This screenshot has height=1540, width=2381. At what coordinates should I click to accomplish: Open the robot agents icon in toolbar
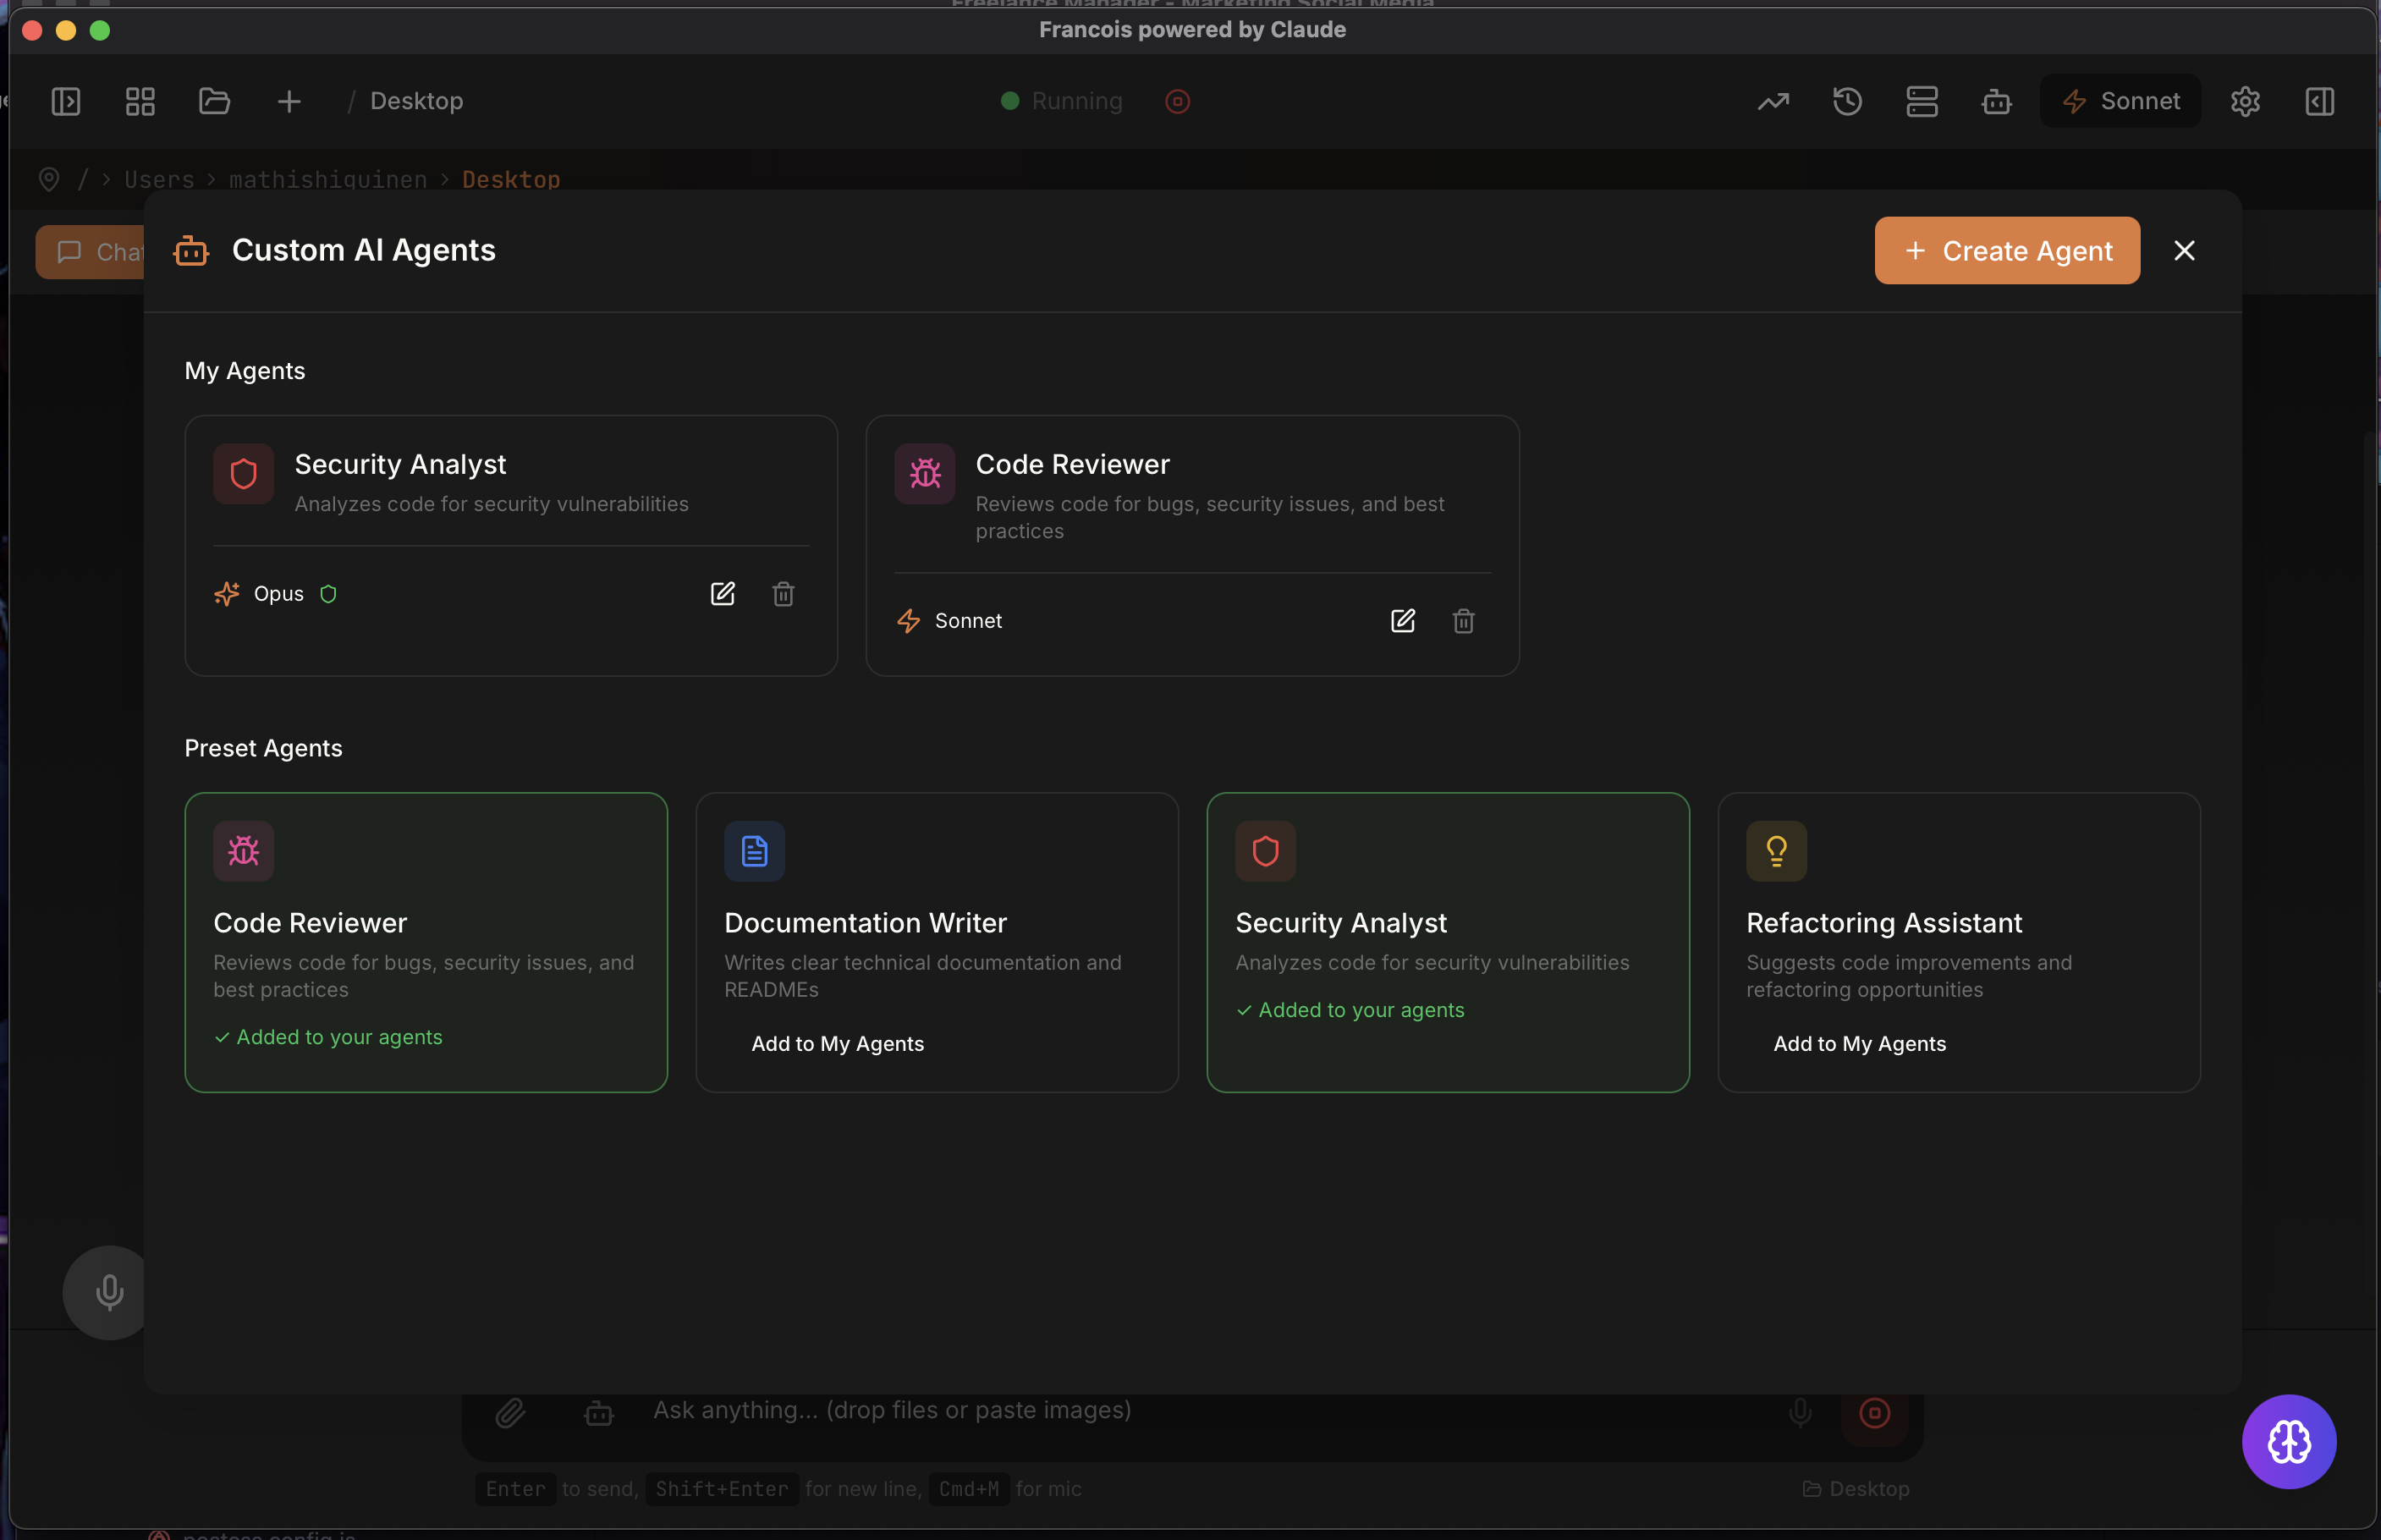tap(1996, 101)
